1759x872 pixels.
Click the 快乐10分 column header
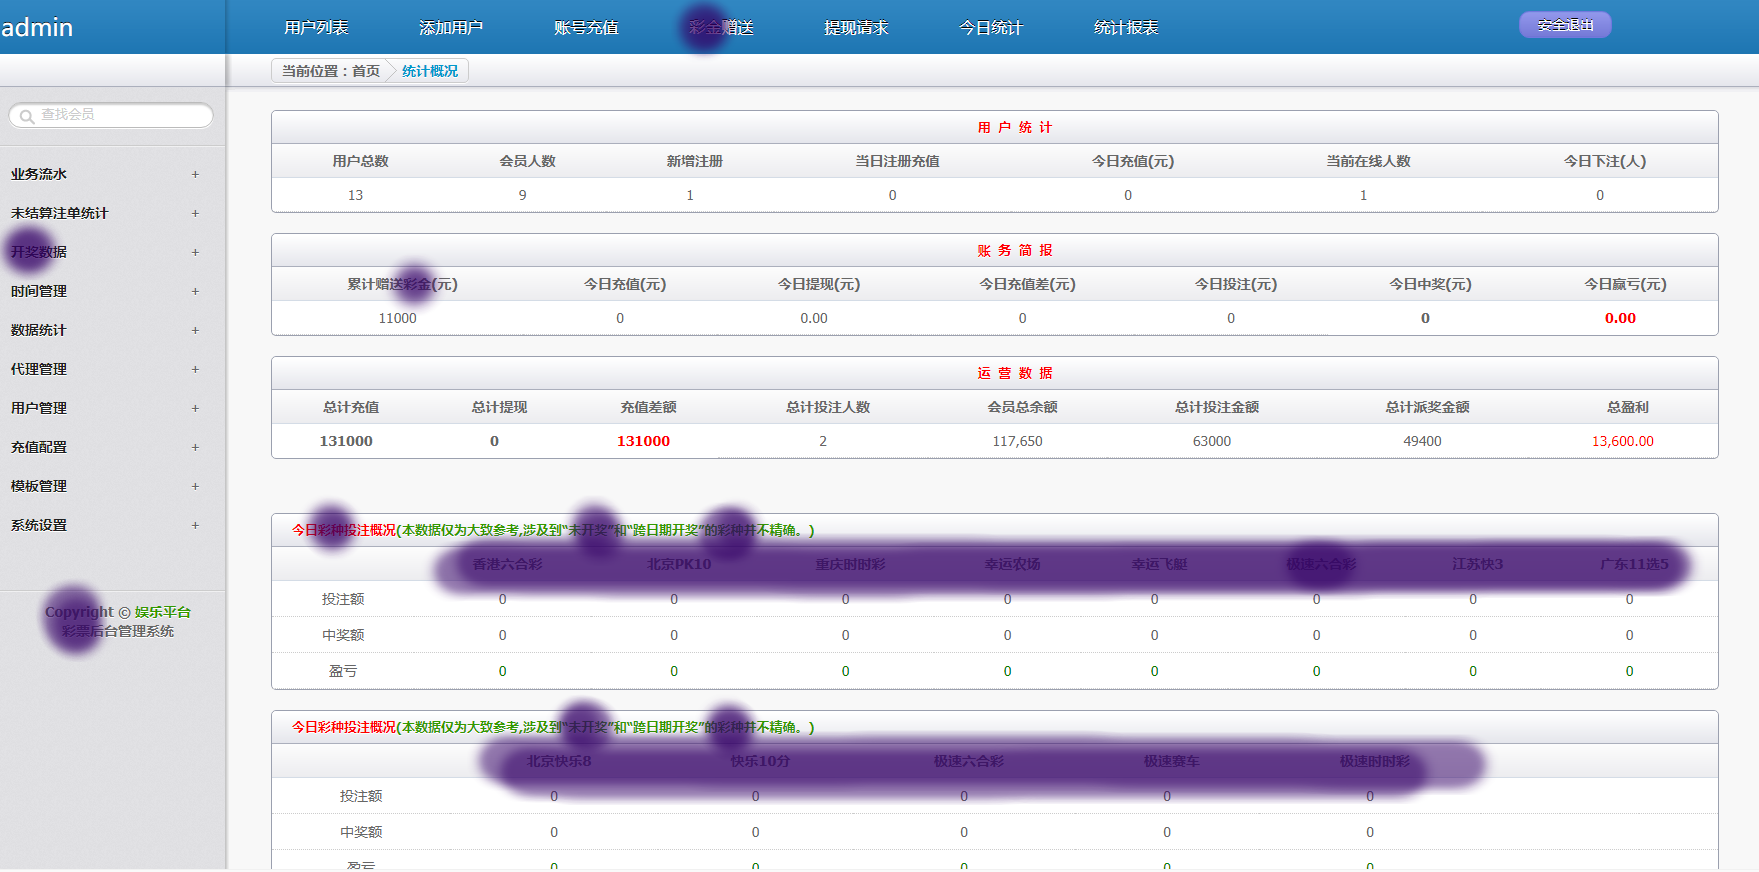tap(760, 761)
